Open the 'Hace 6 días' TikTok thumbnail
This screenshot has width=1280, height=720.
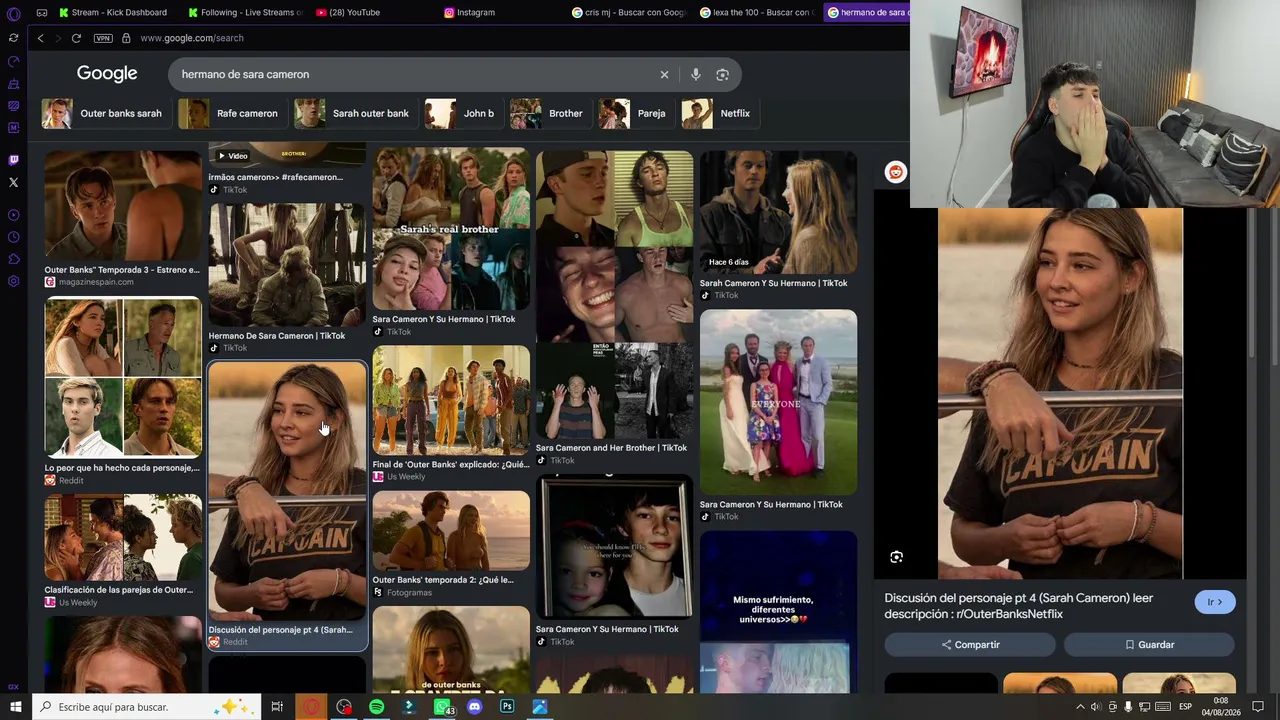point(778,213)
